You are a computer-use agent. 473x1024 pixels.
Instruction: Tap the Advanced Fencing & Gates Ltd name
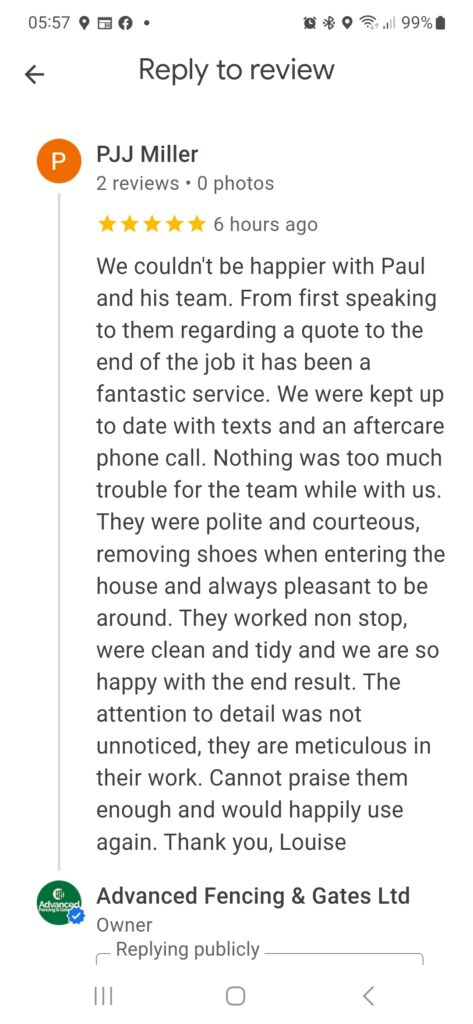(x=253, y=895)
